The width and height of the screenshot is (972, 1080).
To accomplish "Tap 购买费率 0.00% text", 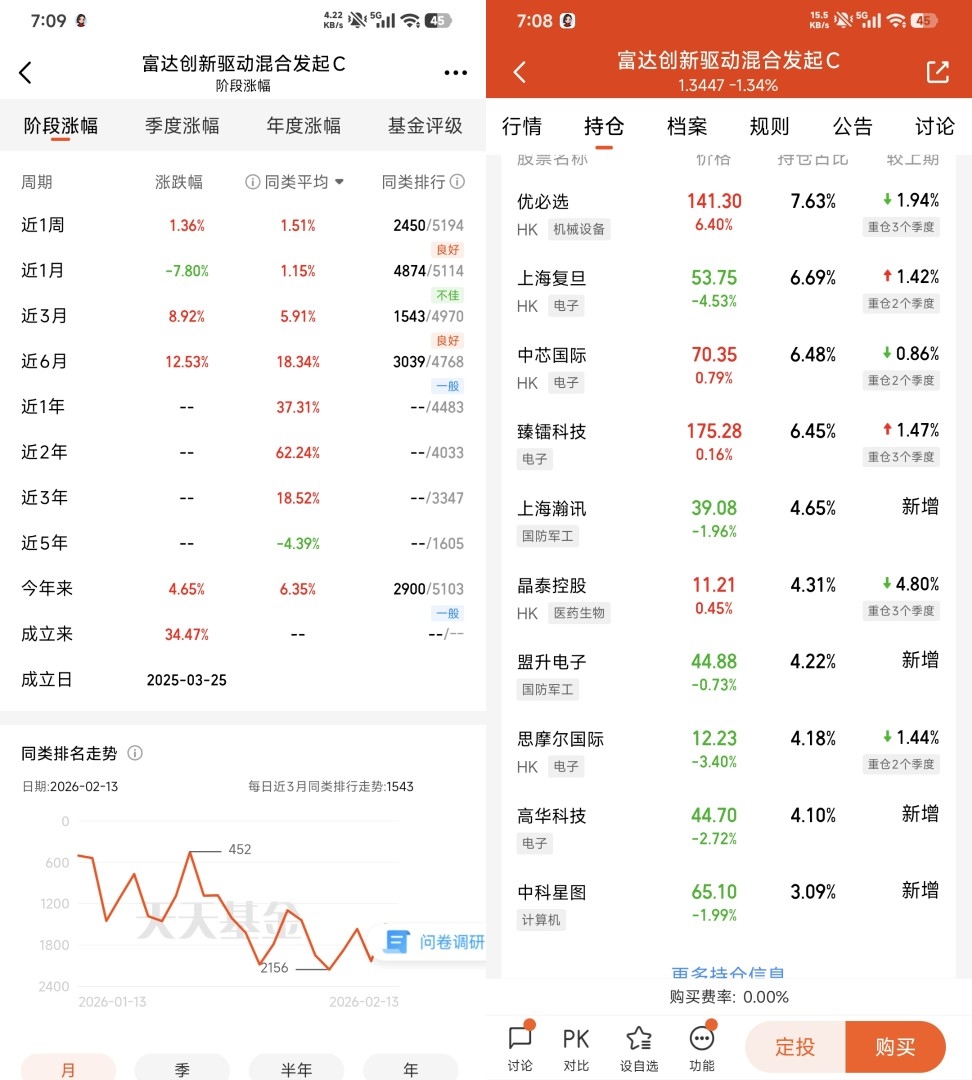I will point(729,997).
